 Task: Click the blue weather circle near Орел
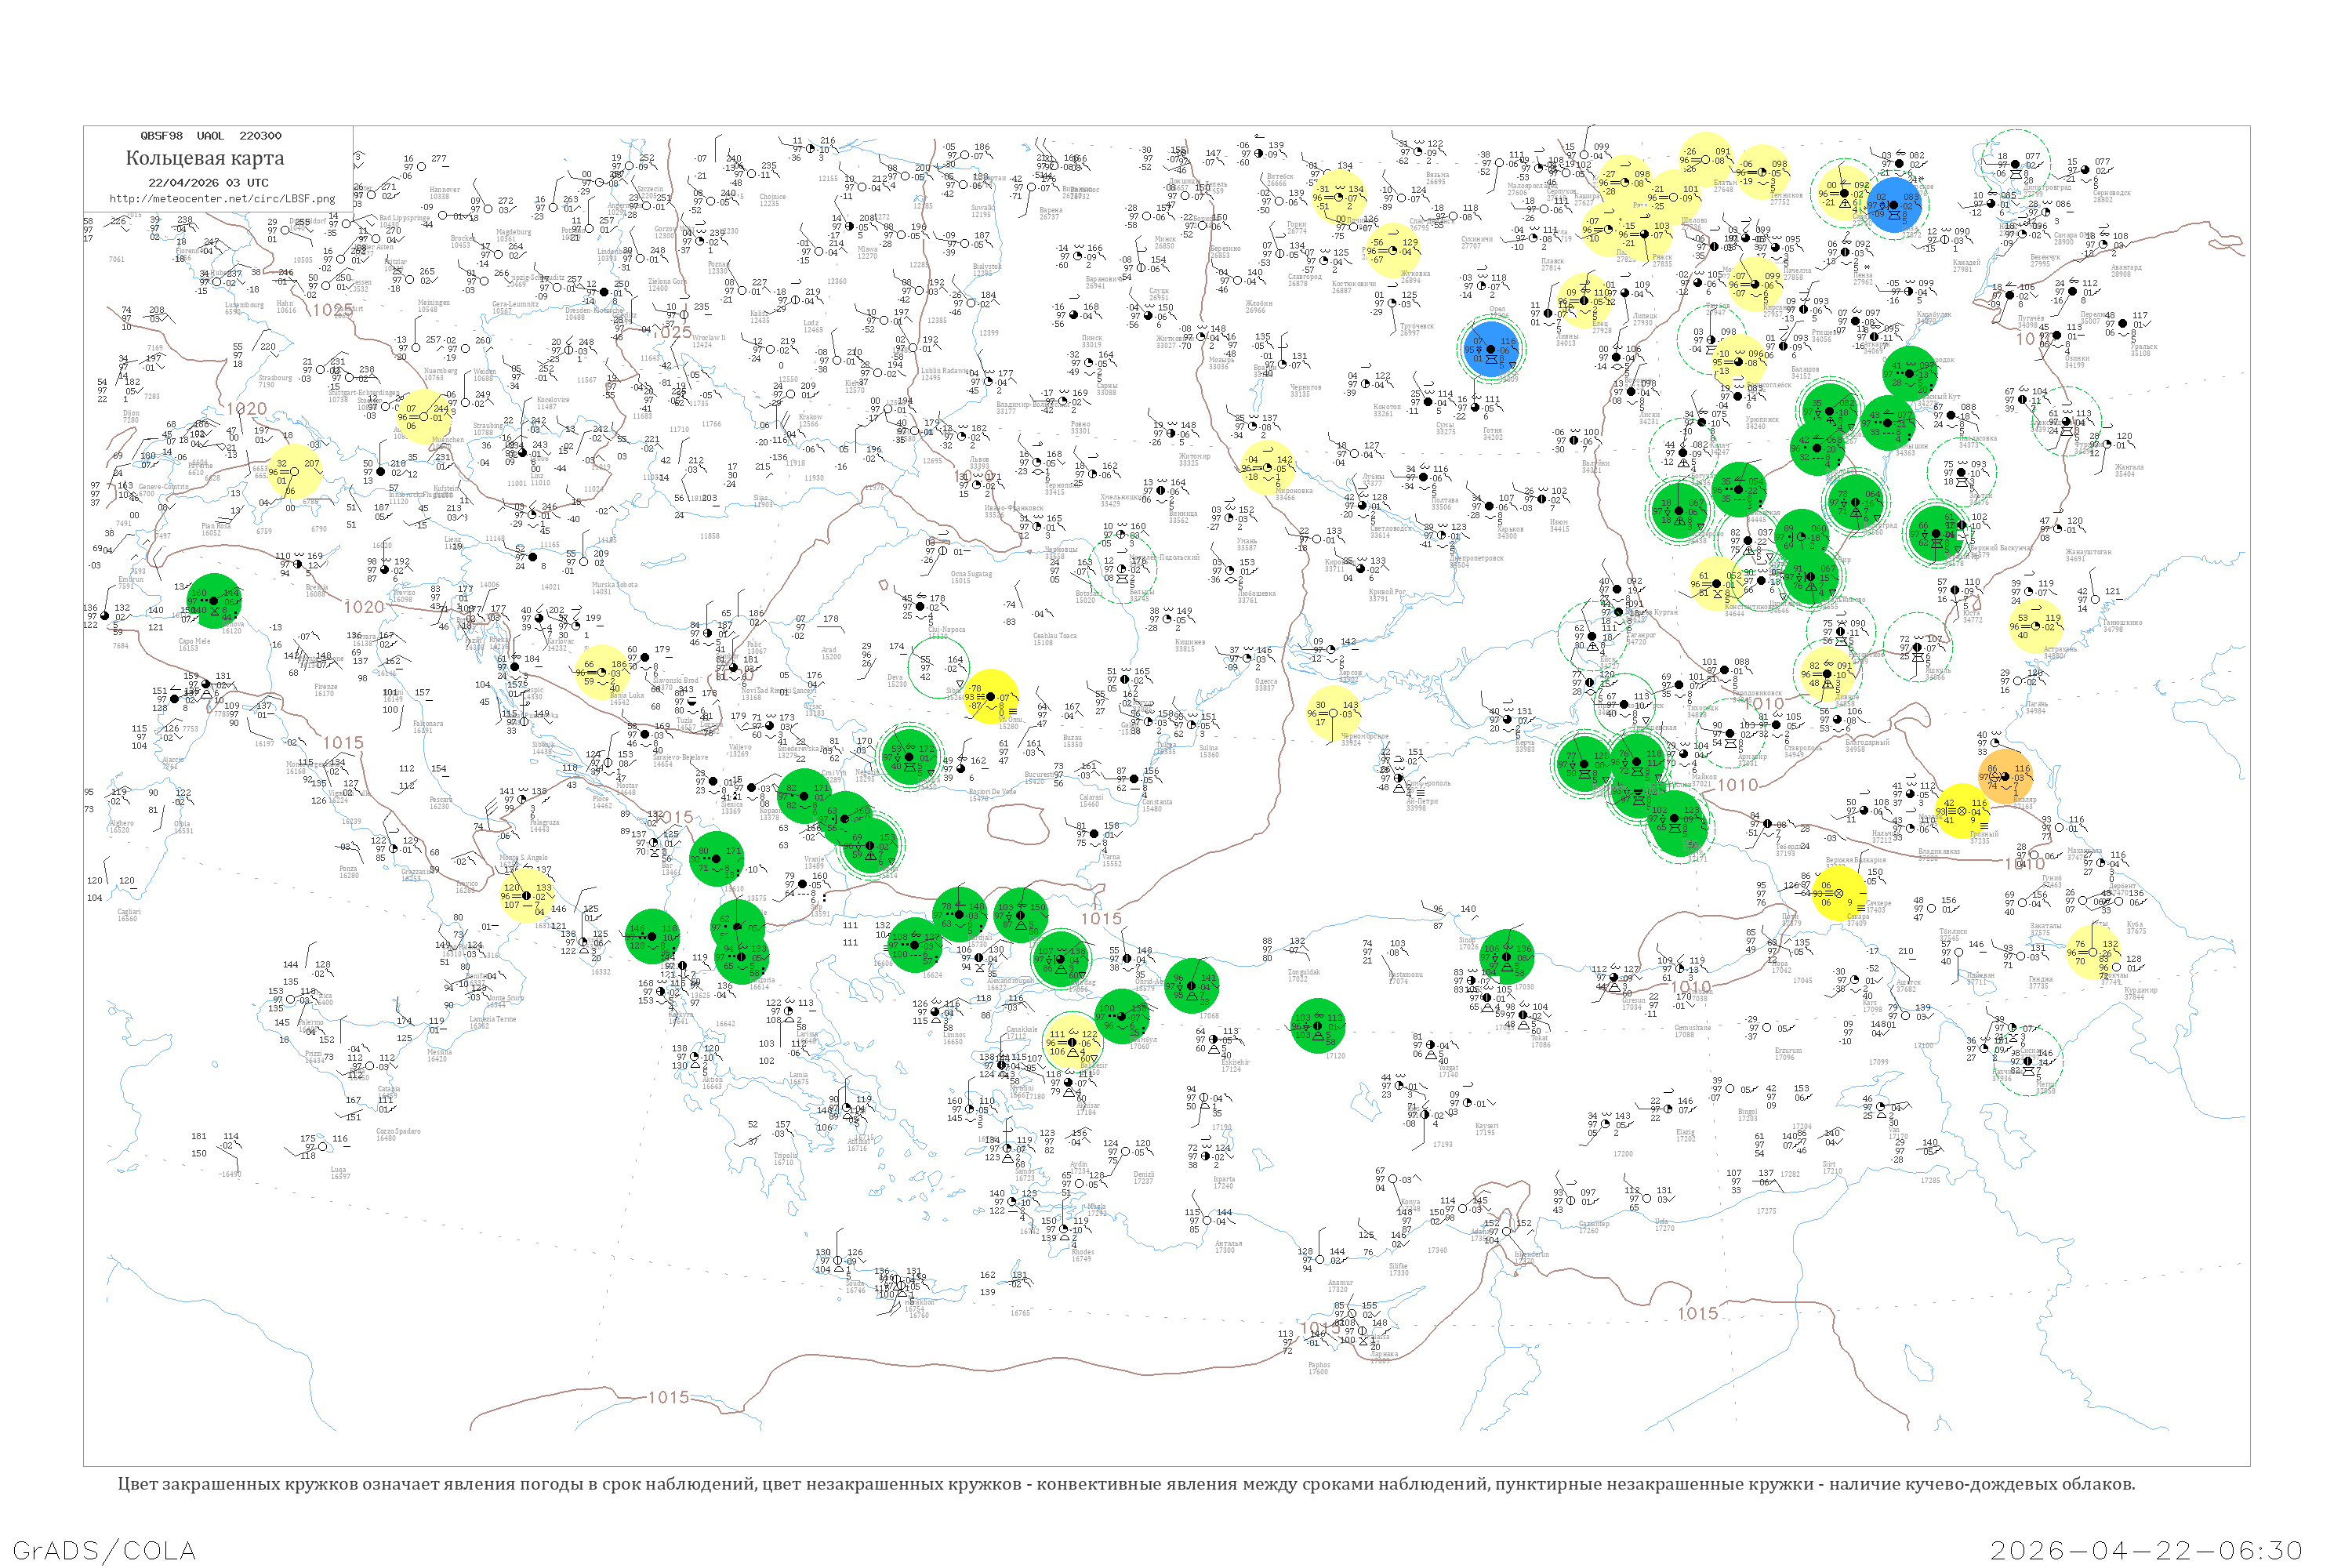tap(1491, 348)
